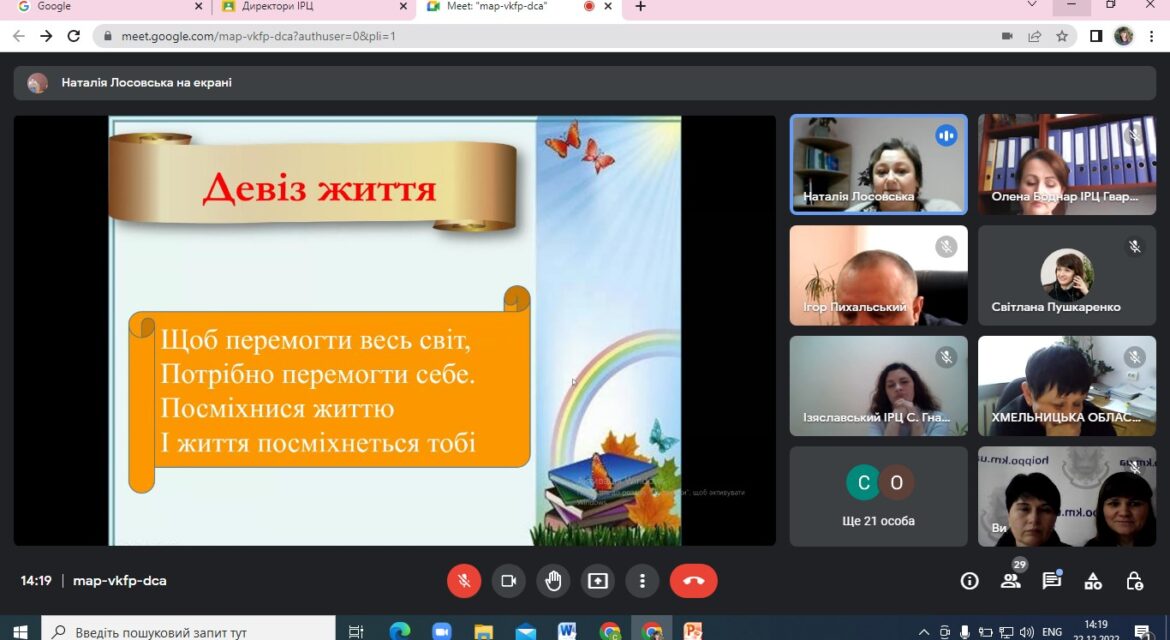The width and height of the screenshot is (1170, 640).
Task: Raise hand in the meeting
Action: 553,581
